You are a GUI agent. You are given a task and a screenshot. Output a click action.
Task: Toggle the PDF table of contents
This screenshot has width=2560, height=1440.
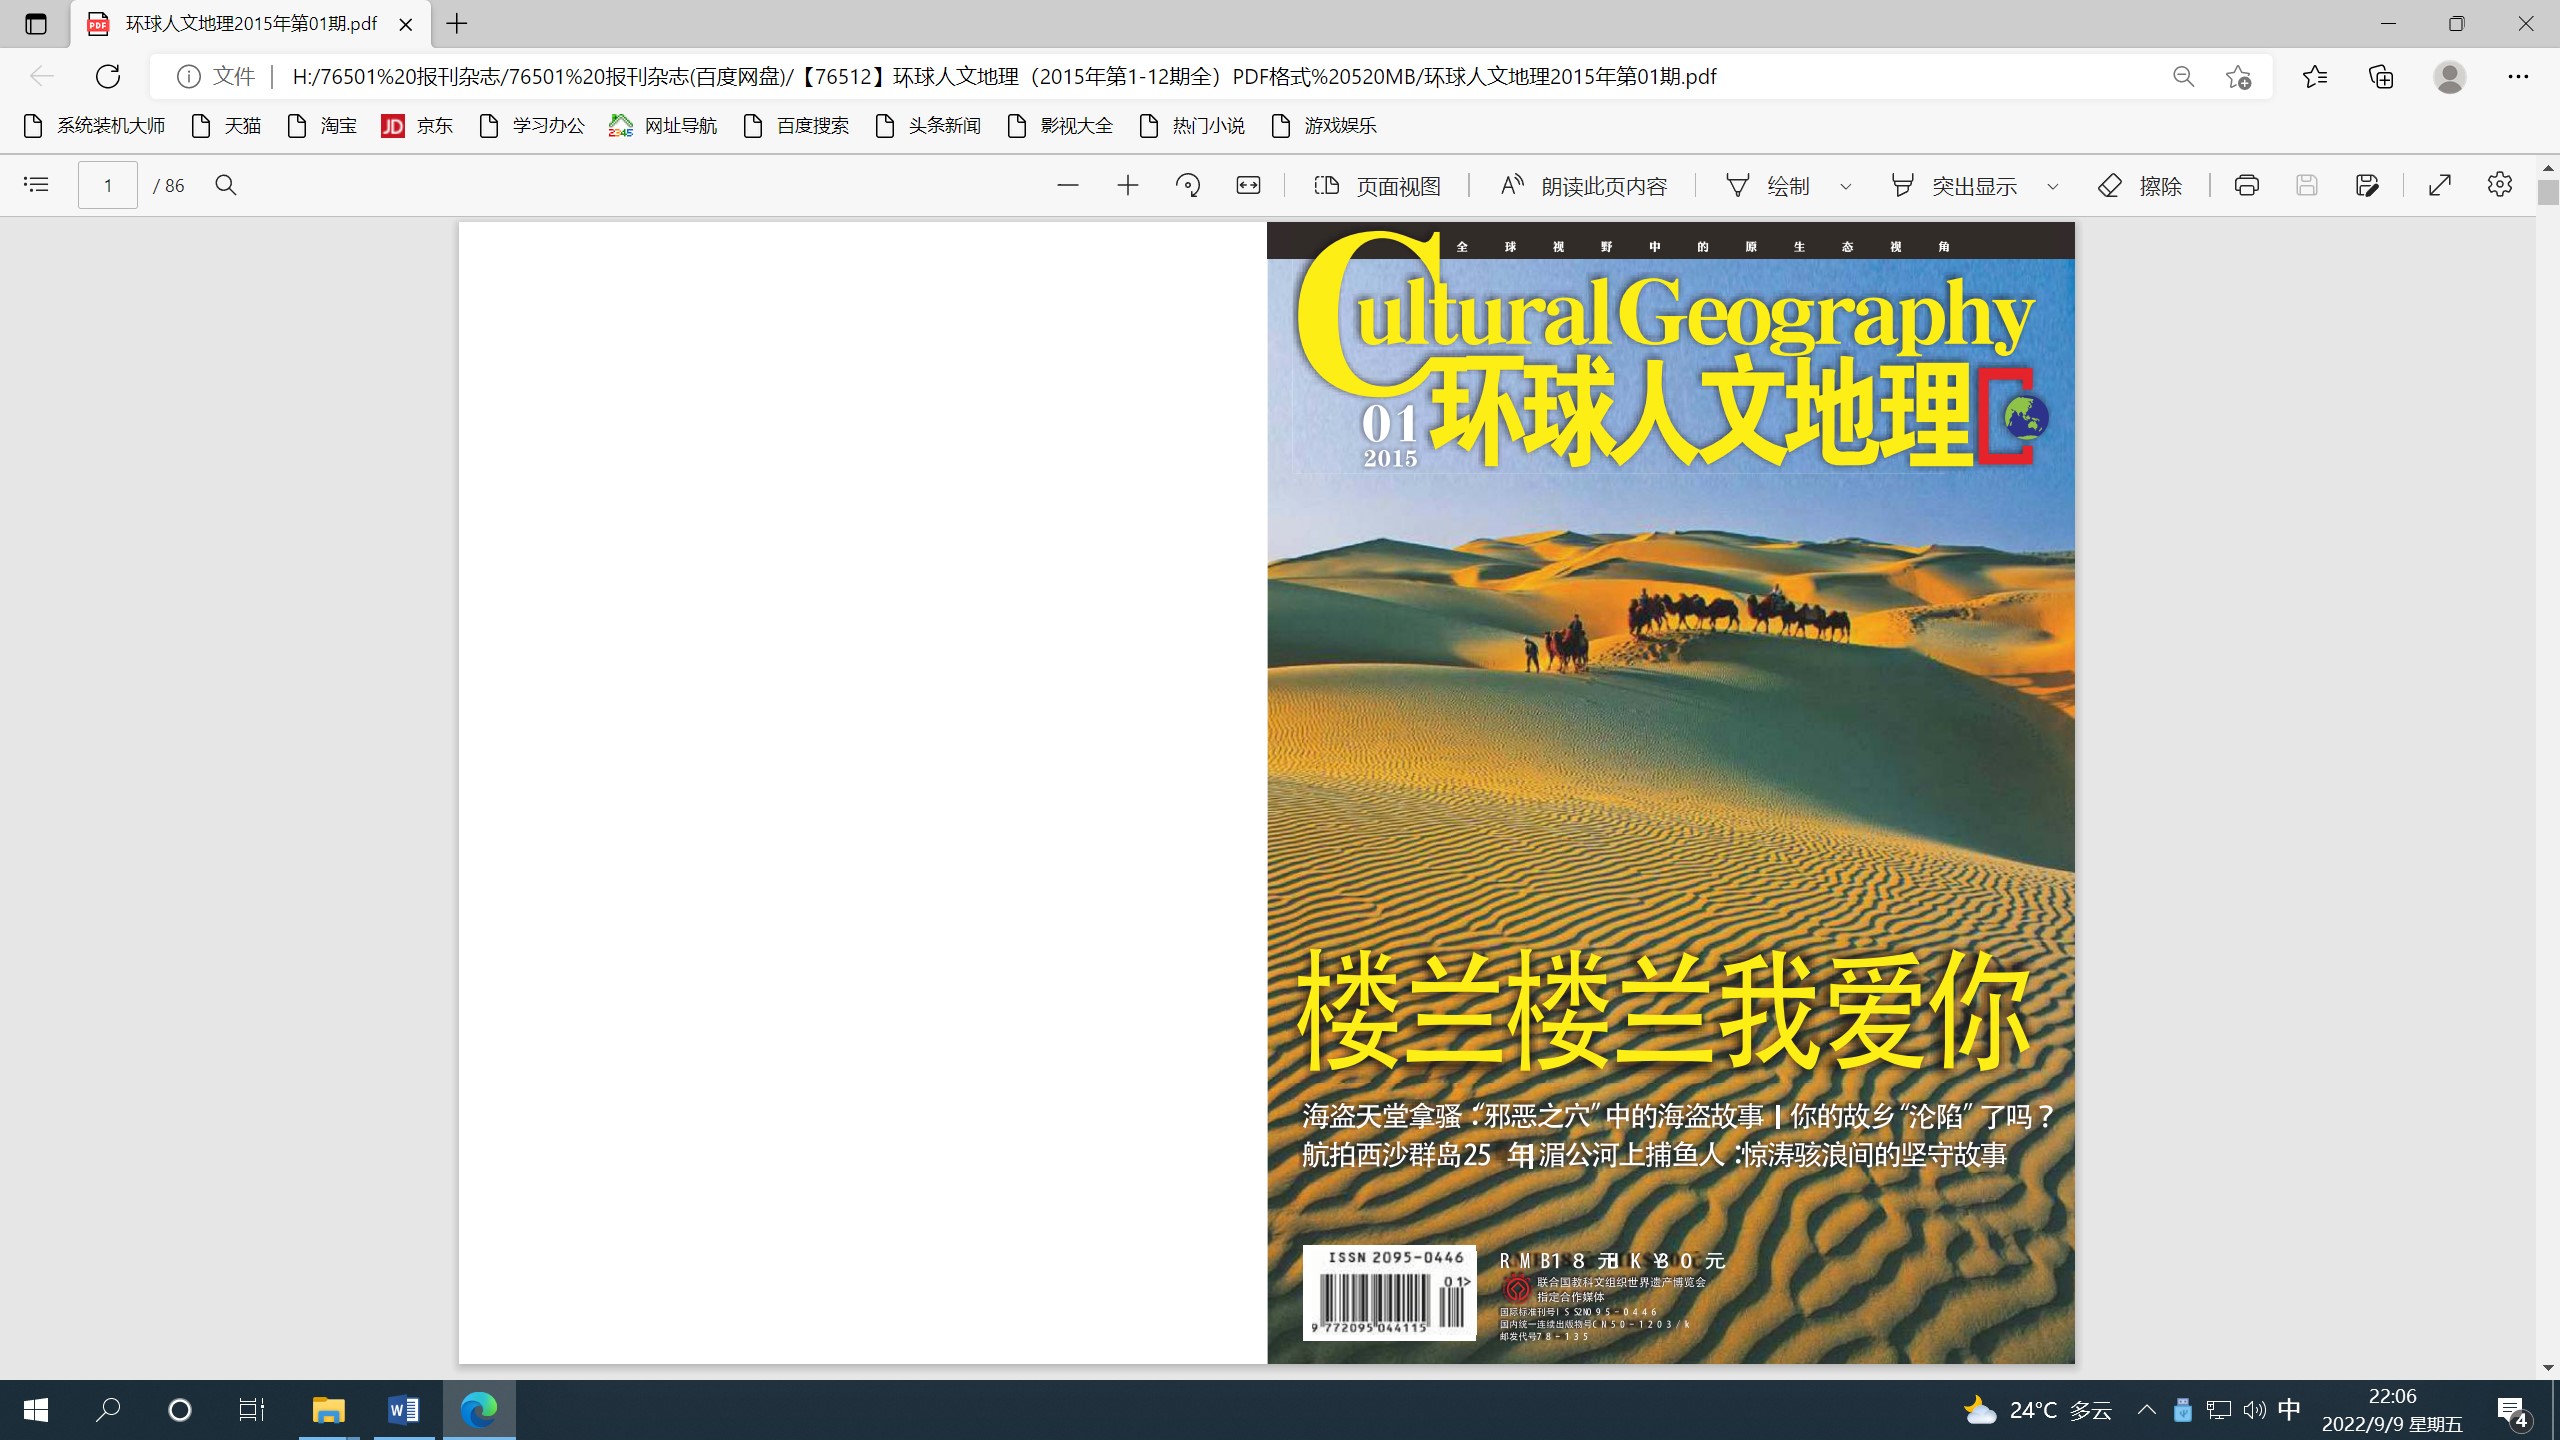pyautogui.click(x=36, y=185)
